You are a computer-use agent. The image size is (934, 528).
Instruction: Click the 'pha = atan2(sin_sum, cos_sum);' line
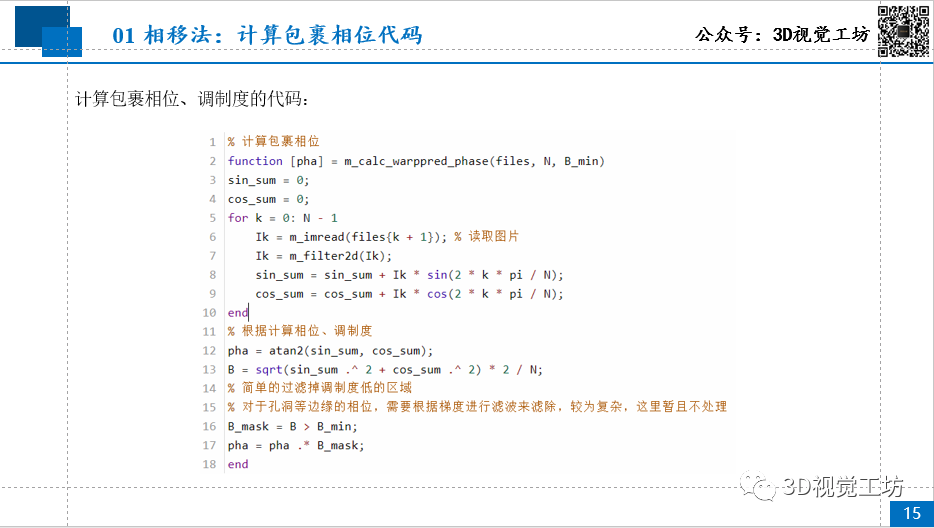331,351
